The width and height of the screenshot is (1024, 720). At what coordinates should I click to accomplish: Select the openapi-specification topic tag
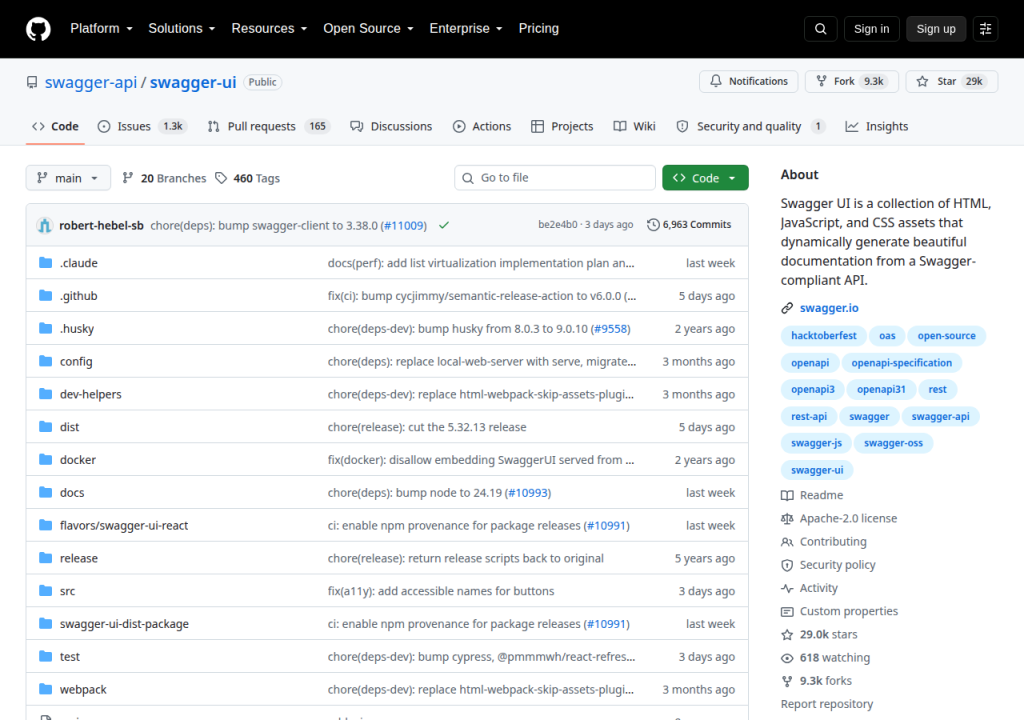[x=901, y=363]
